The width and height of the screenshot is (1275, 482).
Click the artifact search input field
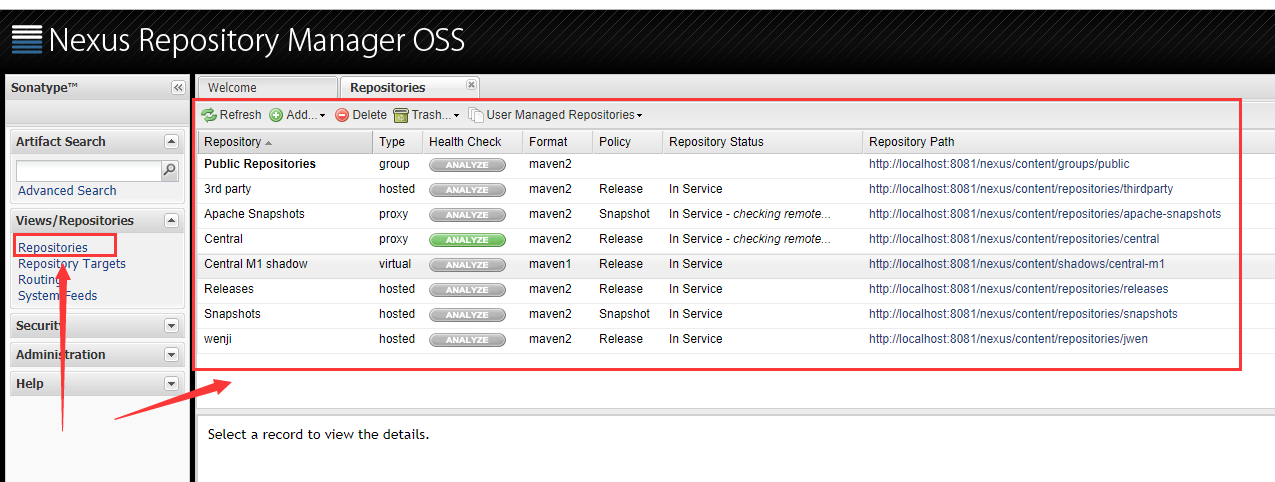tap(89, 171)
